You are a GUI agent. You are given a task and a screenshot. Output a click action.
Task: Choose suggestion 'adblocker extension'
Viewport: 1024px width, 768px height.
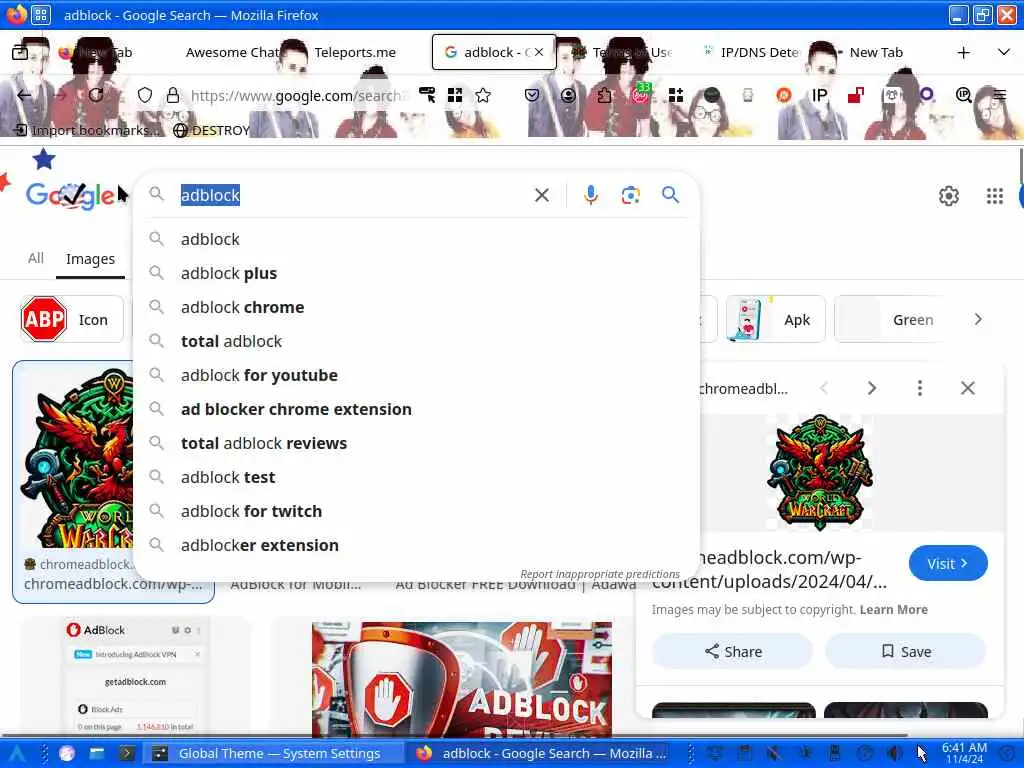[x=417, y=545]
